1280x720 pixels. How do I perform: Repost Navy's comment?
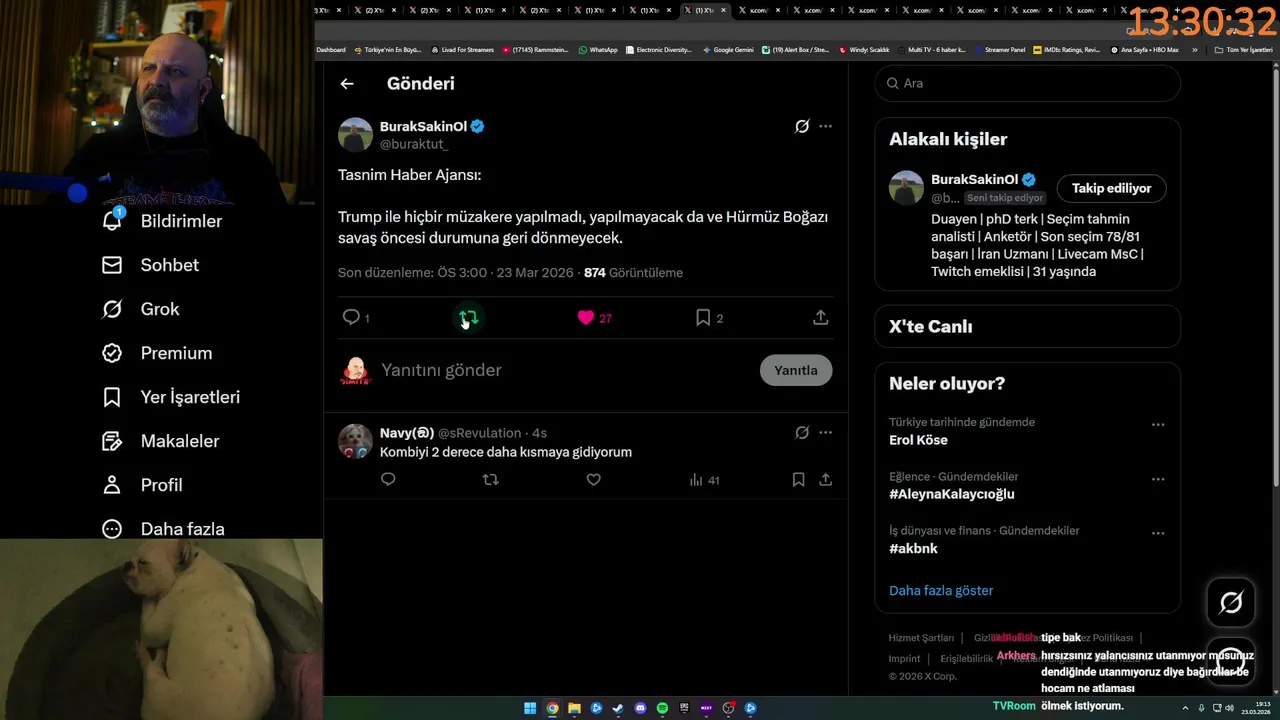tap(490, 479)
